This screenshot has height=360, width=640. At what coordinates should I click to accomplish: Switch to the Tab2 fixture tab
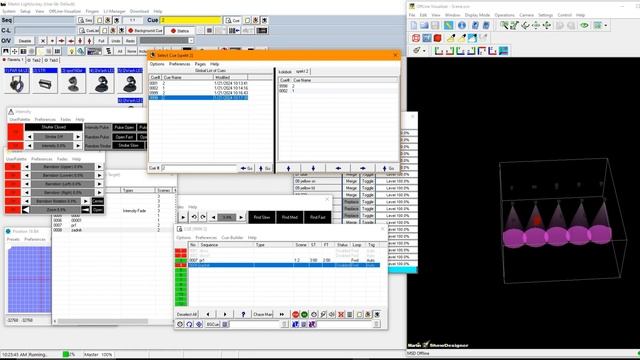tap(34, 60)
